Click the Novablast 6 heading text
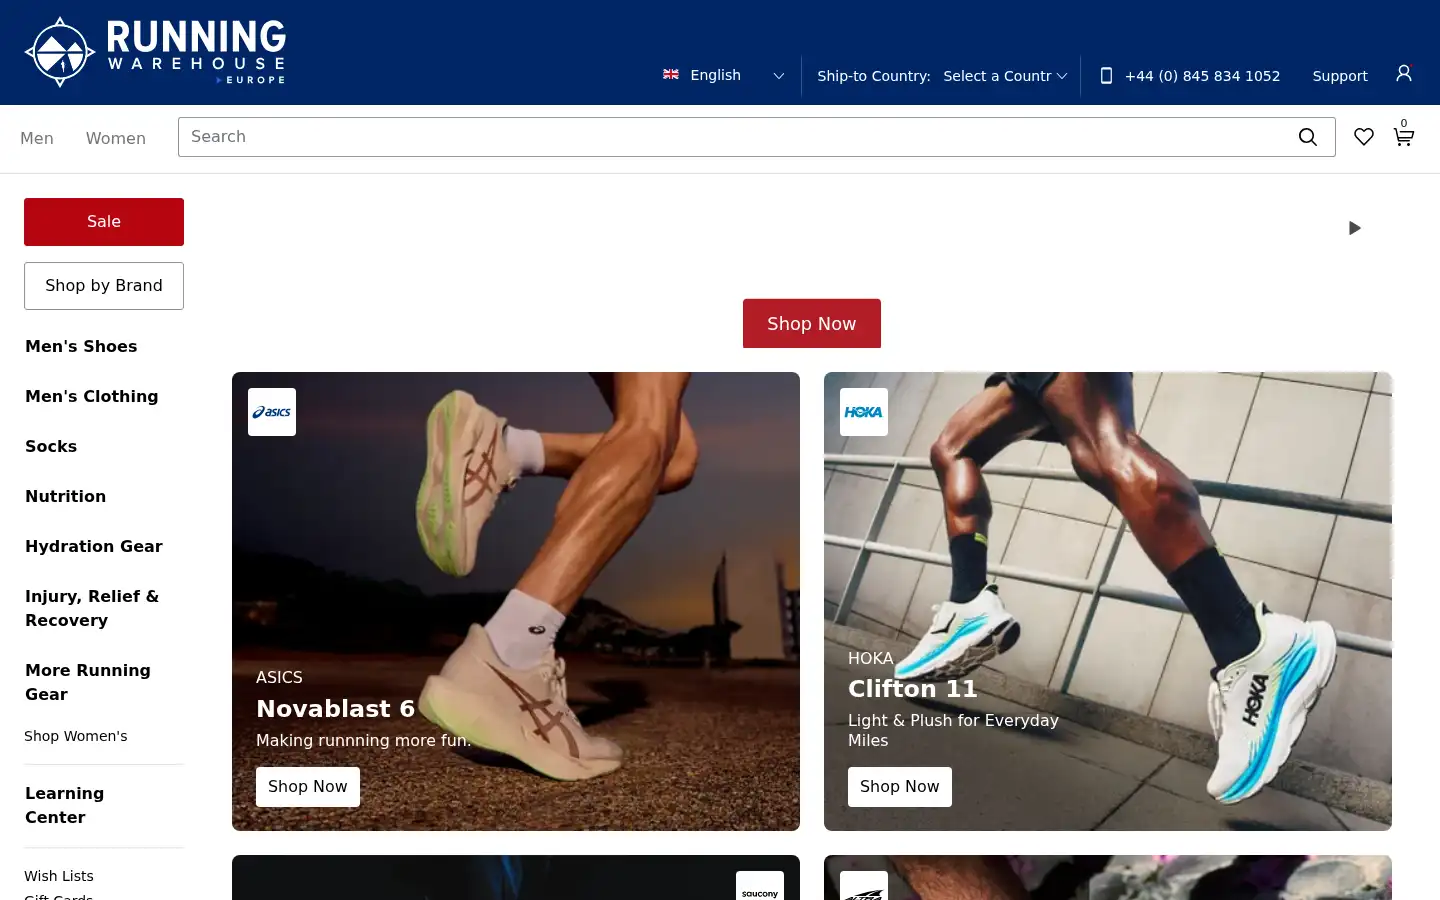1440x900 pixels. tap(335, 709)
